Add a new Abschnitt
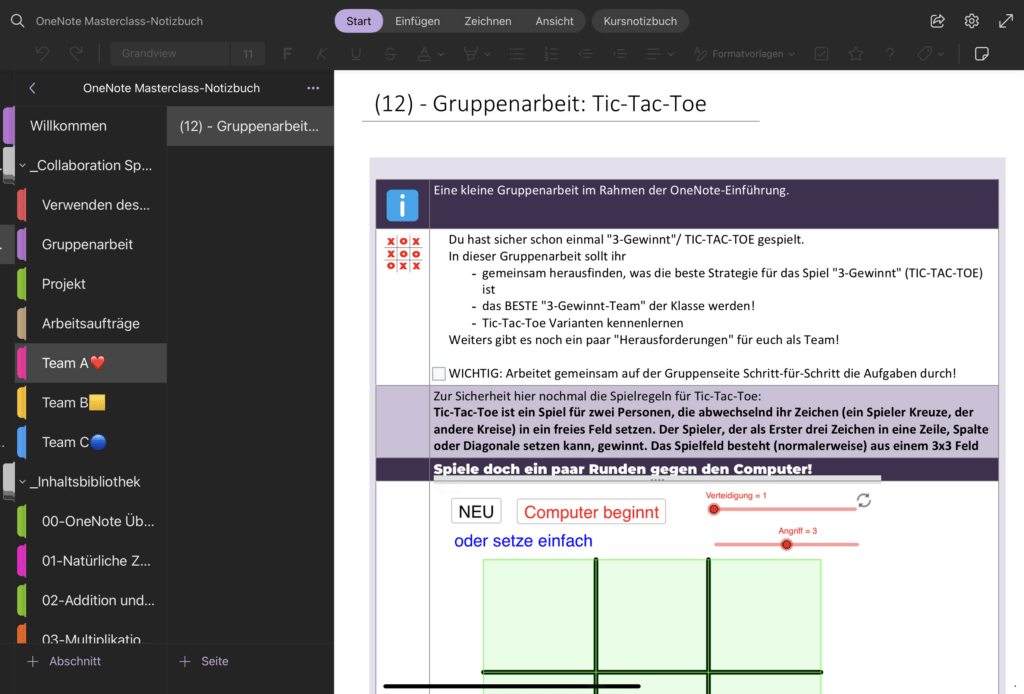Viewport: 1024px width, 694px height. [64, 661]
